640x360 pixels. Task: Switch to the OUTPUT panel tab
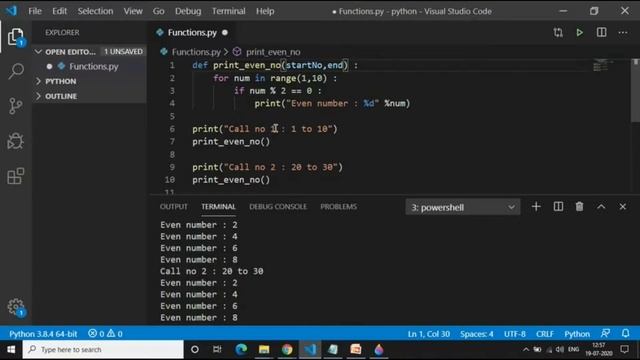coord(173,207)
